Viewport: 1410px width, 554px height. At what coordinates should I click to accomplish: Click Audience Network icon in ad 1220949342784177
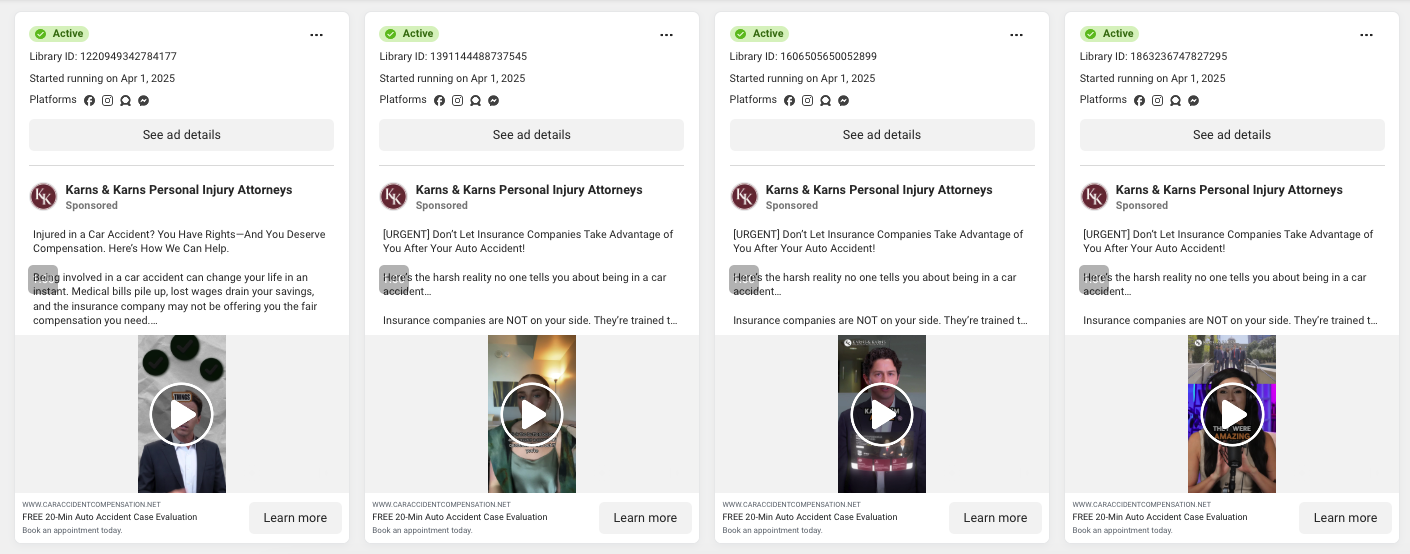(125, 101)
